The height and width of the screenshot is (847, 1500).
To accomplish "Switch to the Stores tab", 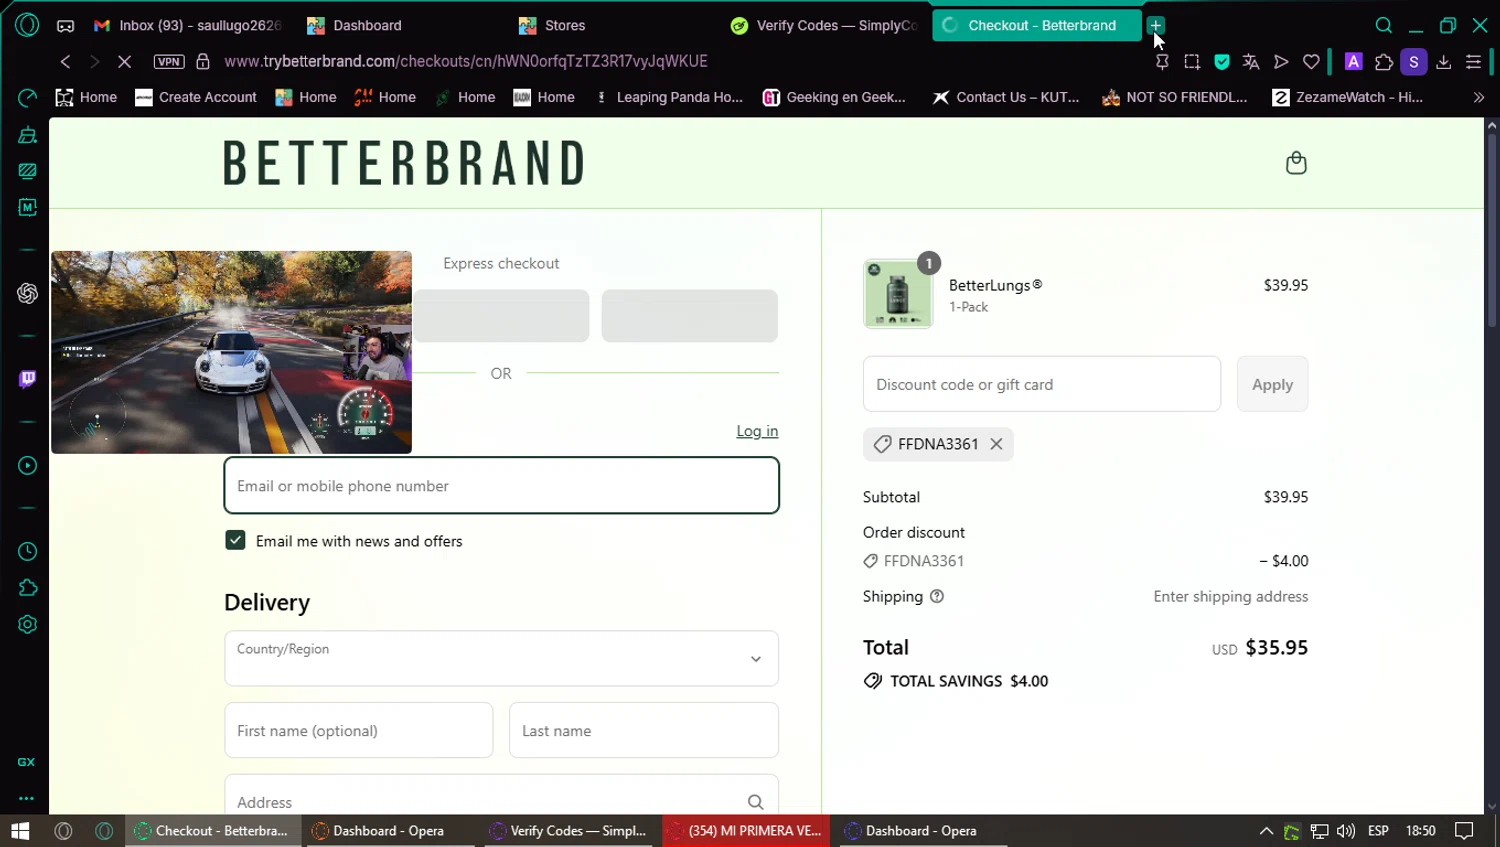I will click(x=612, y=25).
